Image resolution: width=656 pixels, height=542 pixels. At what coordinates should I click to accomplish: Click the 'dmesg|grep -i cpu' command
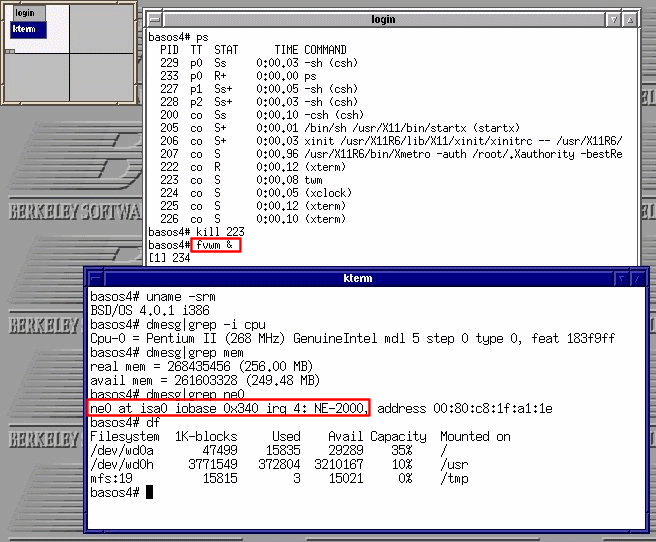pos(205,325)
